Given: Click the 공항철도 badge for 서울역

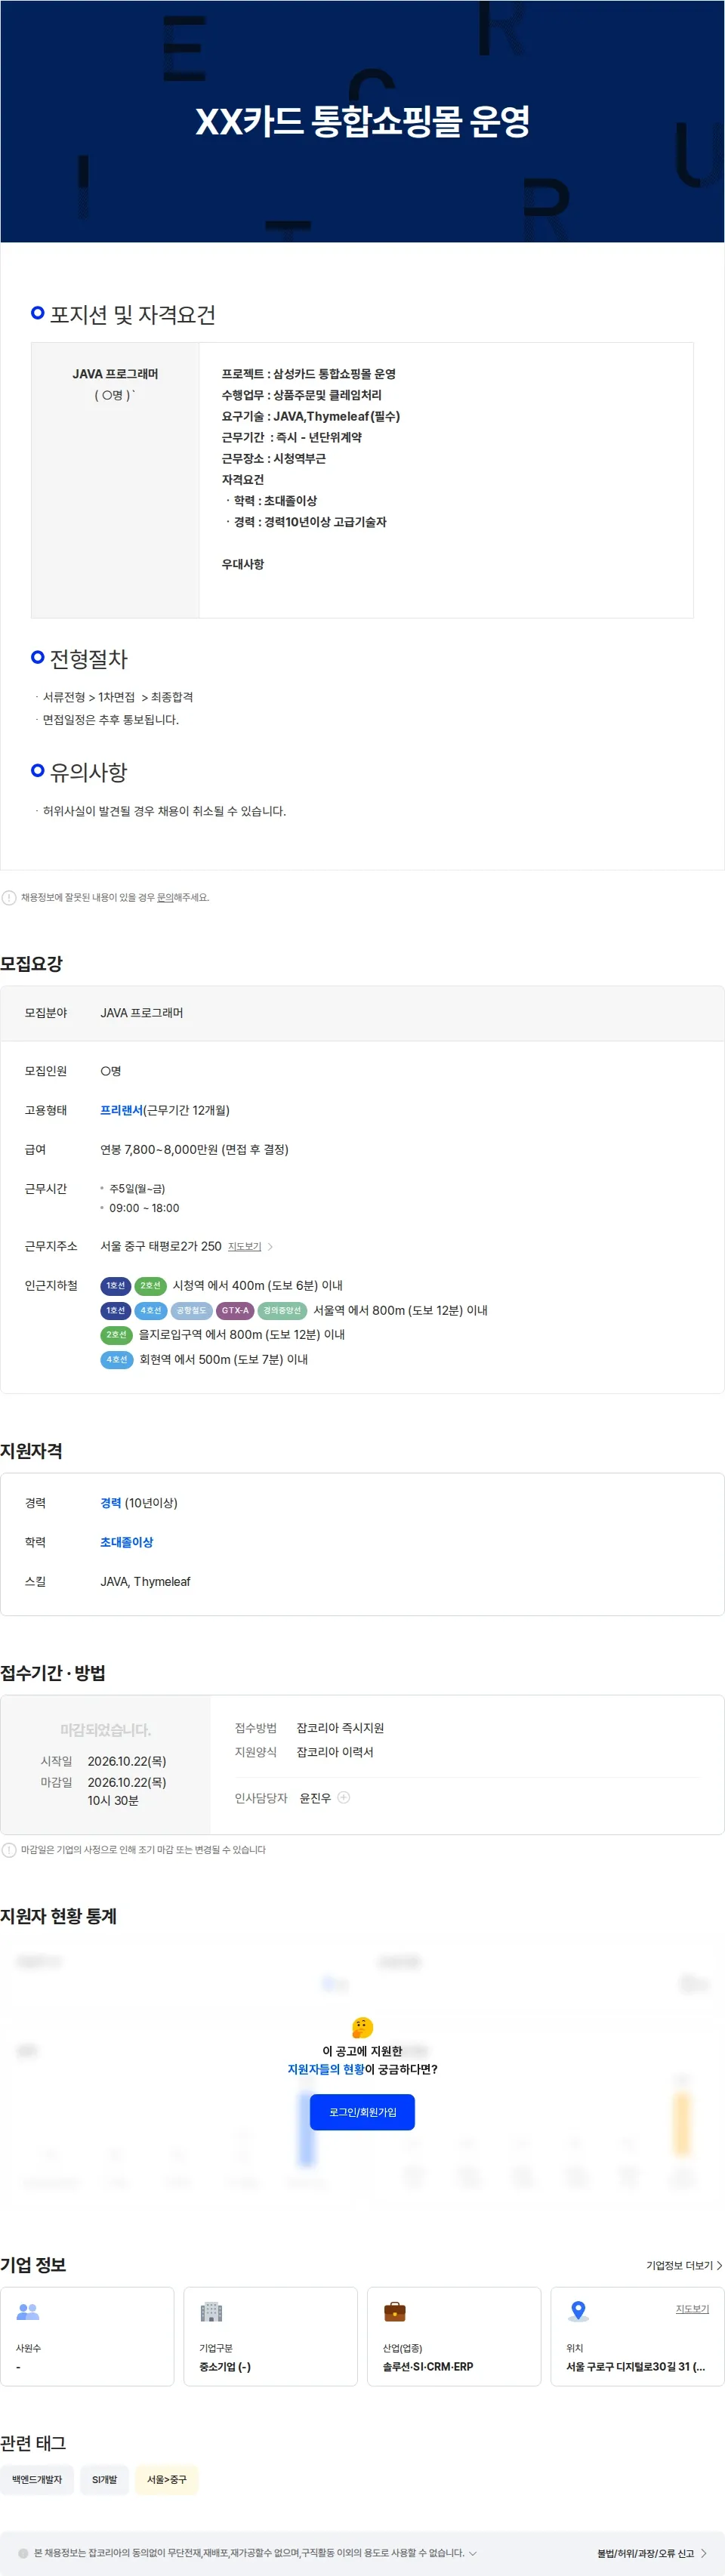Looking at the screenshot, I should coord(191,1310).
